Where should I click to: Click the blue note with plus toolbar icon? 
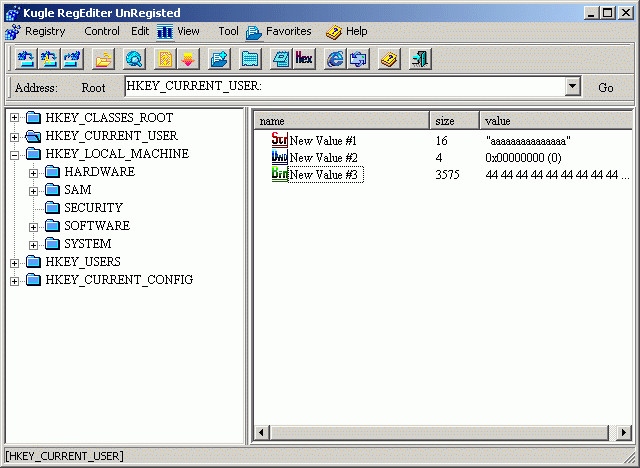click(219, 60)
